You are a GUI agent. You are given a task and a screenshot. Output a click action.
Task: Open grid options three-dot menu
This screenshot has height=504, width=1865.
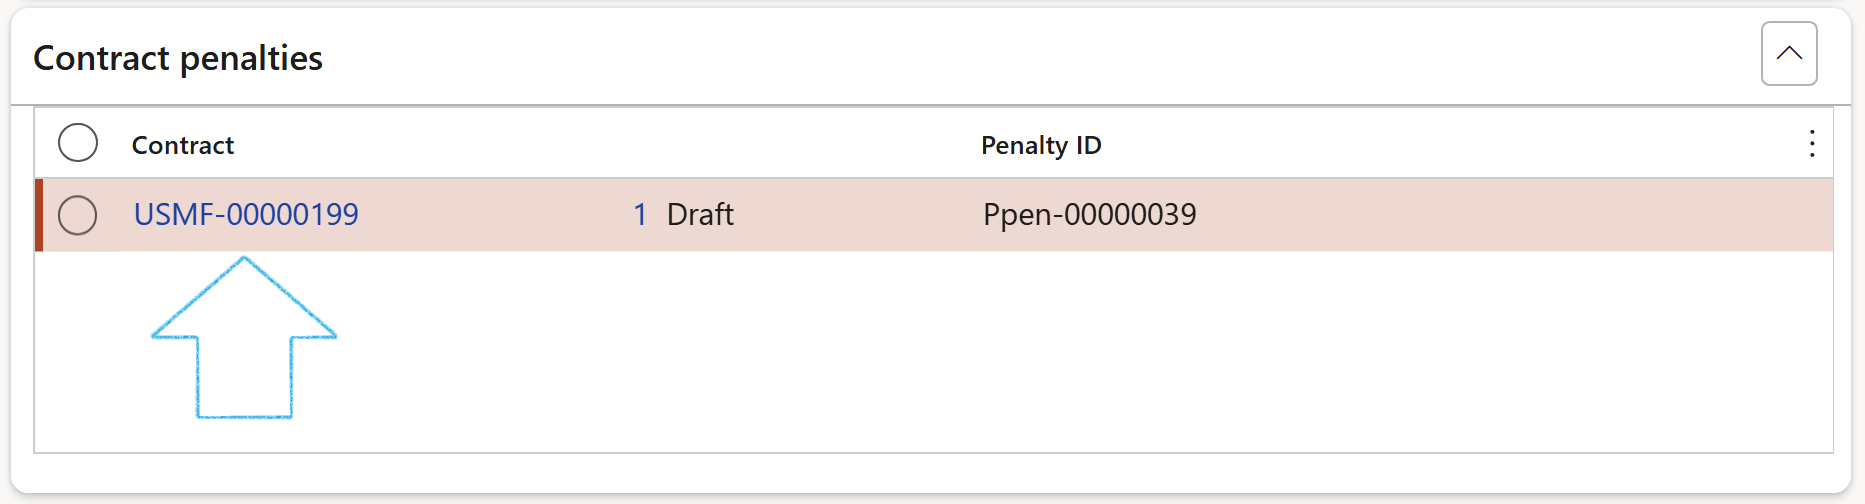click(1811, 144)
